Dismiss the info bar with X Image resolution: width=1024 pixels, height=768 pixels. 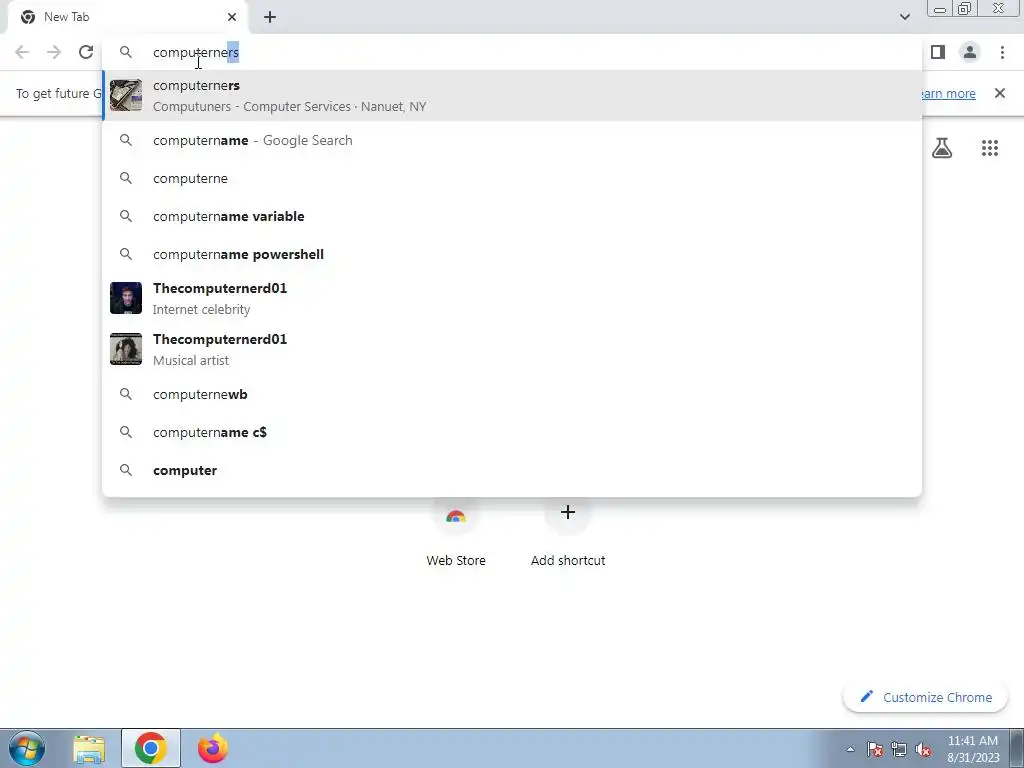(x=999, y=93)
